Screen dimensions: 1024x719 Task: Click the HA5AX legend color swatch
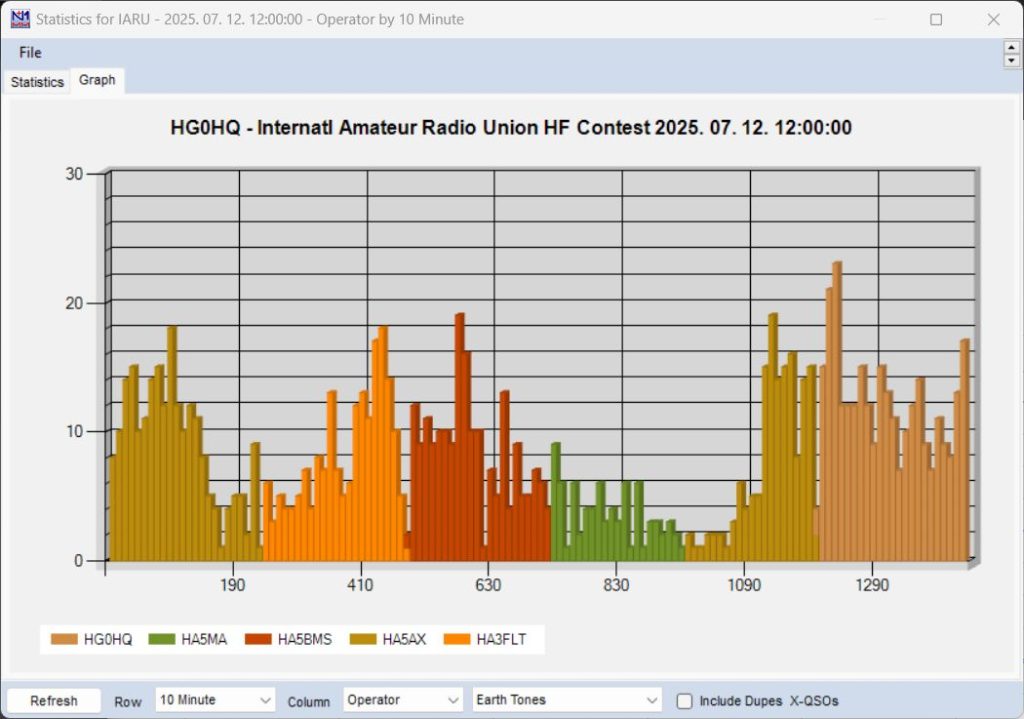coord(363,639)
